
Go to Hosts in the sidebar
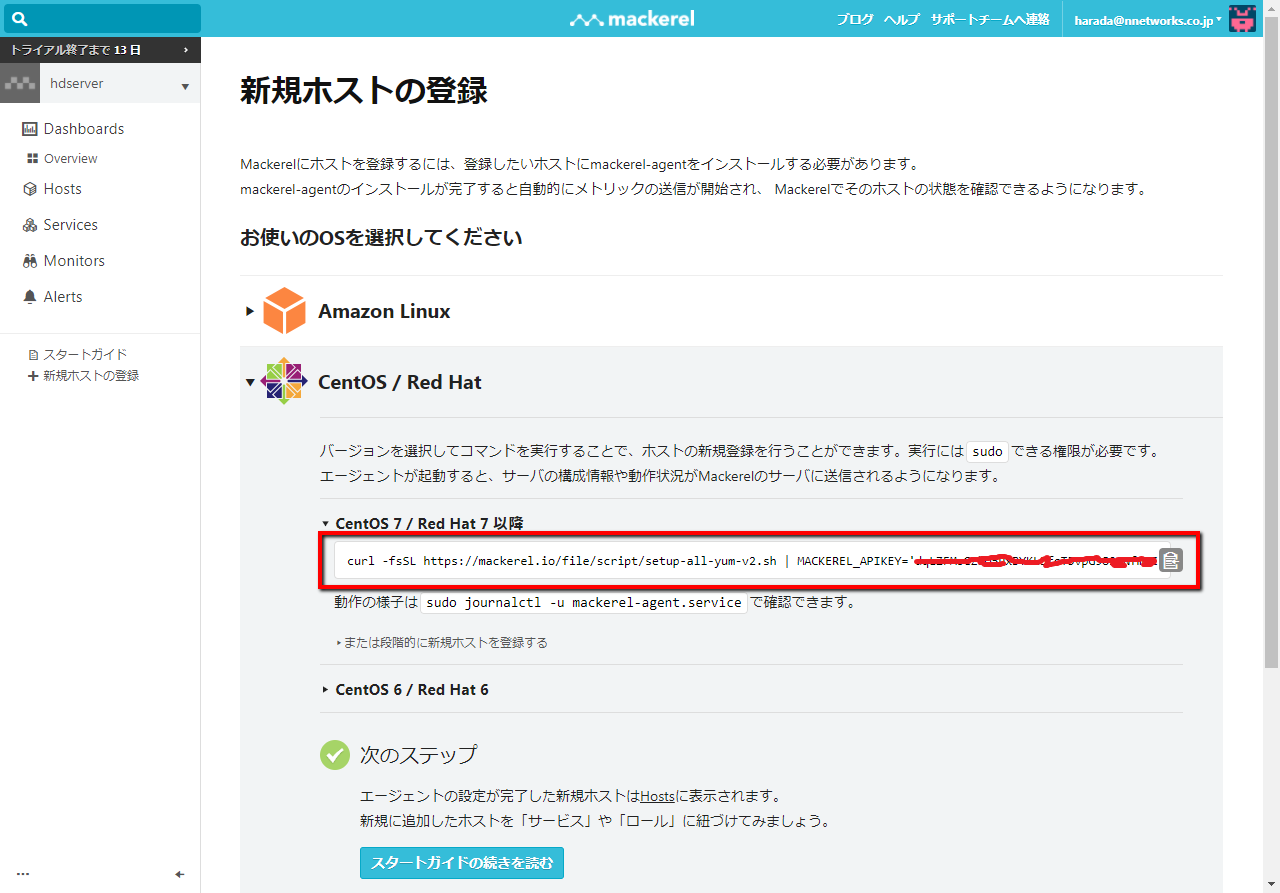pos(62,189)
